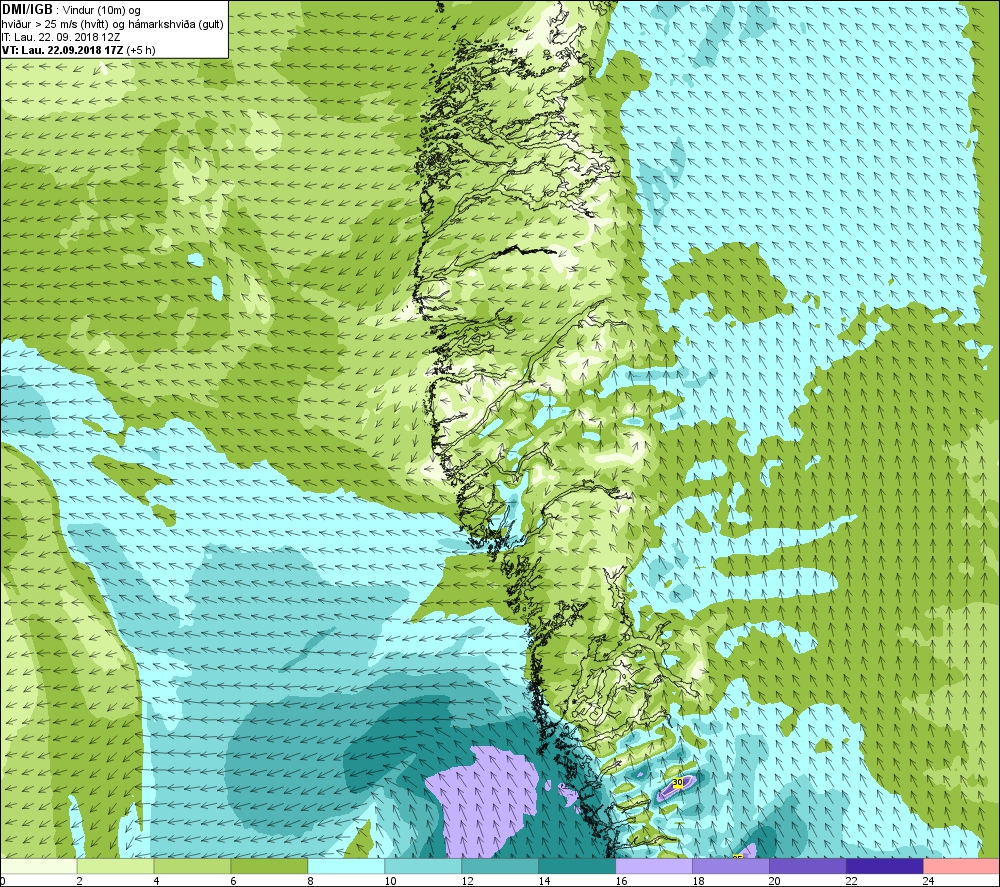
Task: Click the 'DMI/IGB' title text
Action: 27,10
